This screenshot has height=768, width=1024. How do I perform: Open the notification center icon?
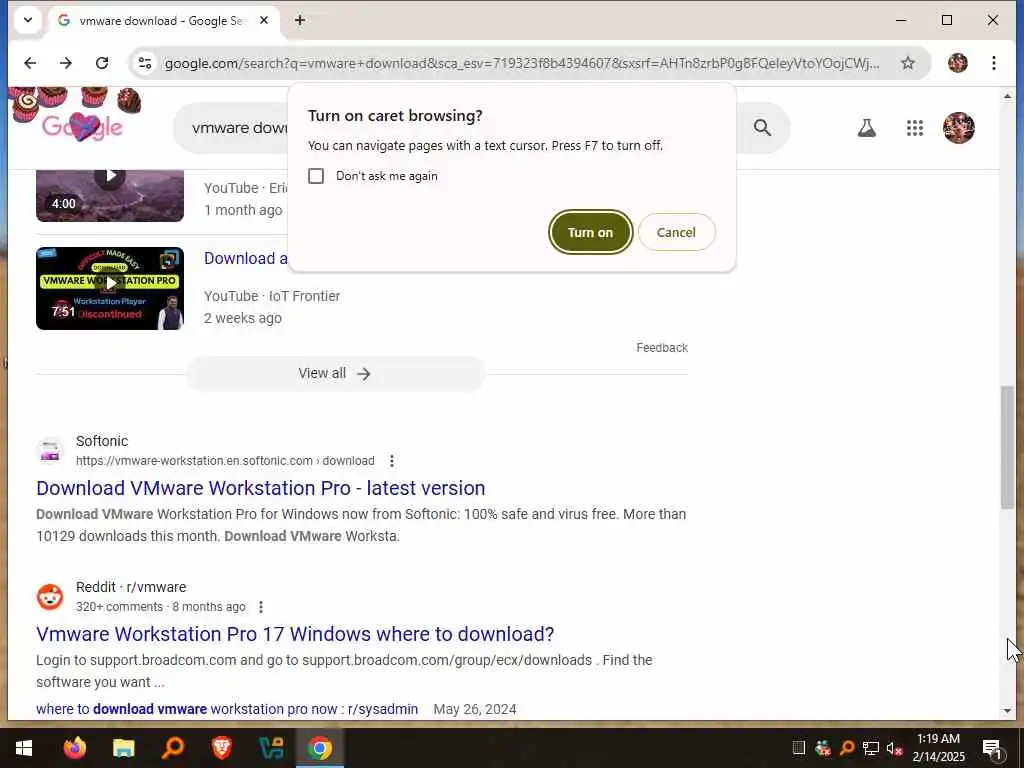click(993, 748)
